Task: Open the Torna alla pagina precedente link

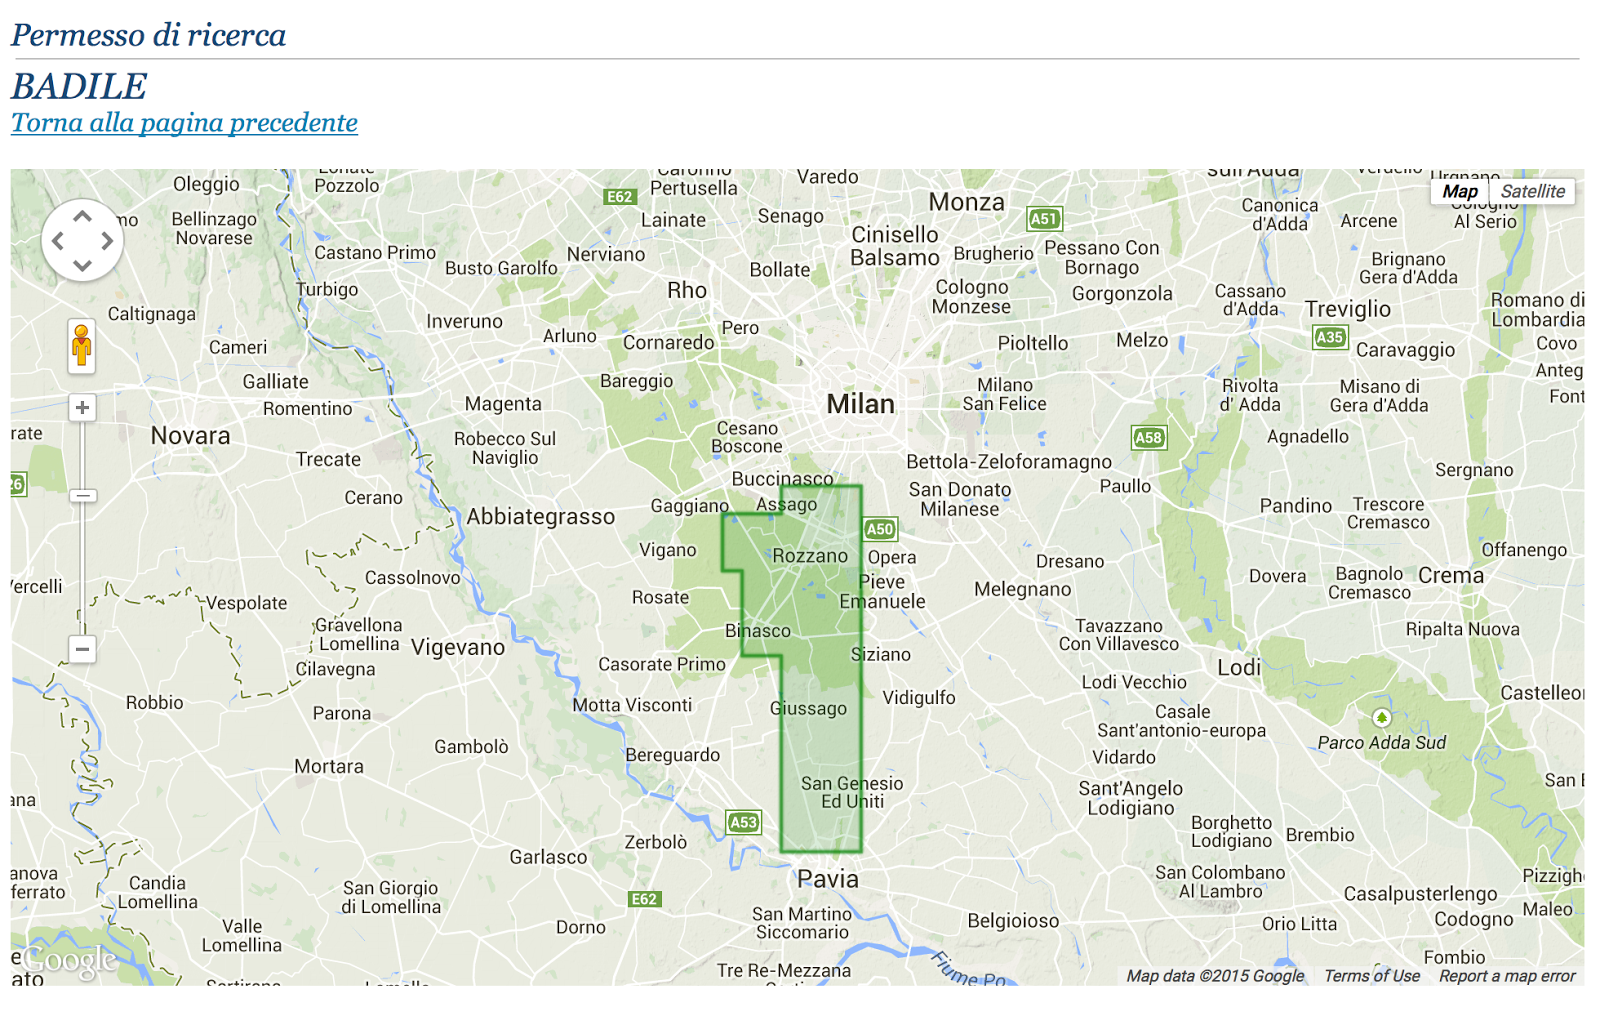Action: pos(184,123)
